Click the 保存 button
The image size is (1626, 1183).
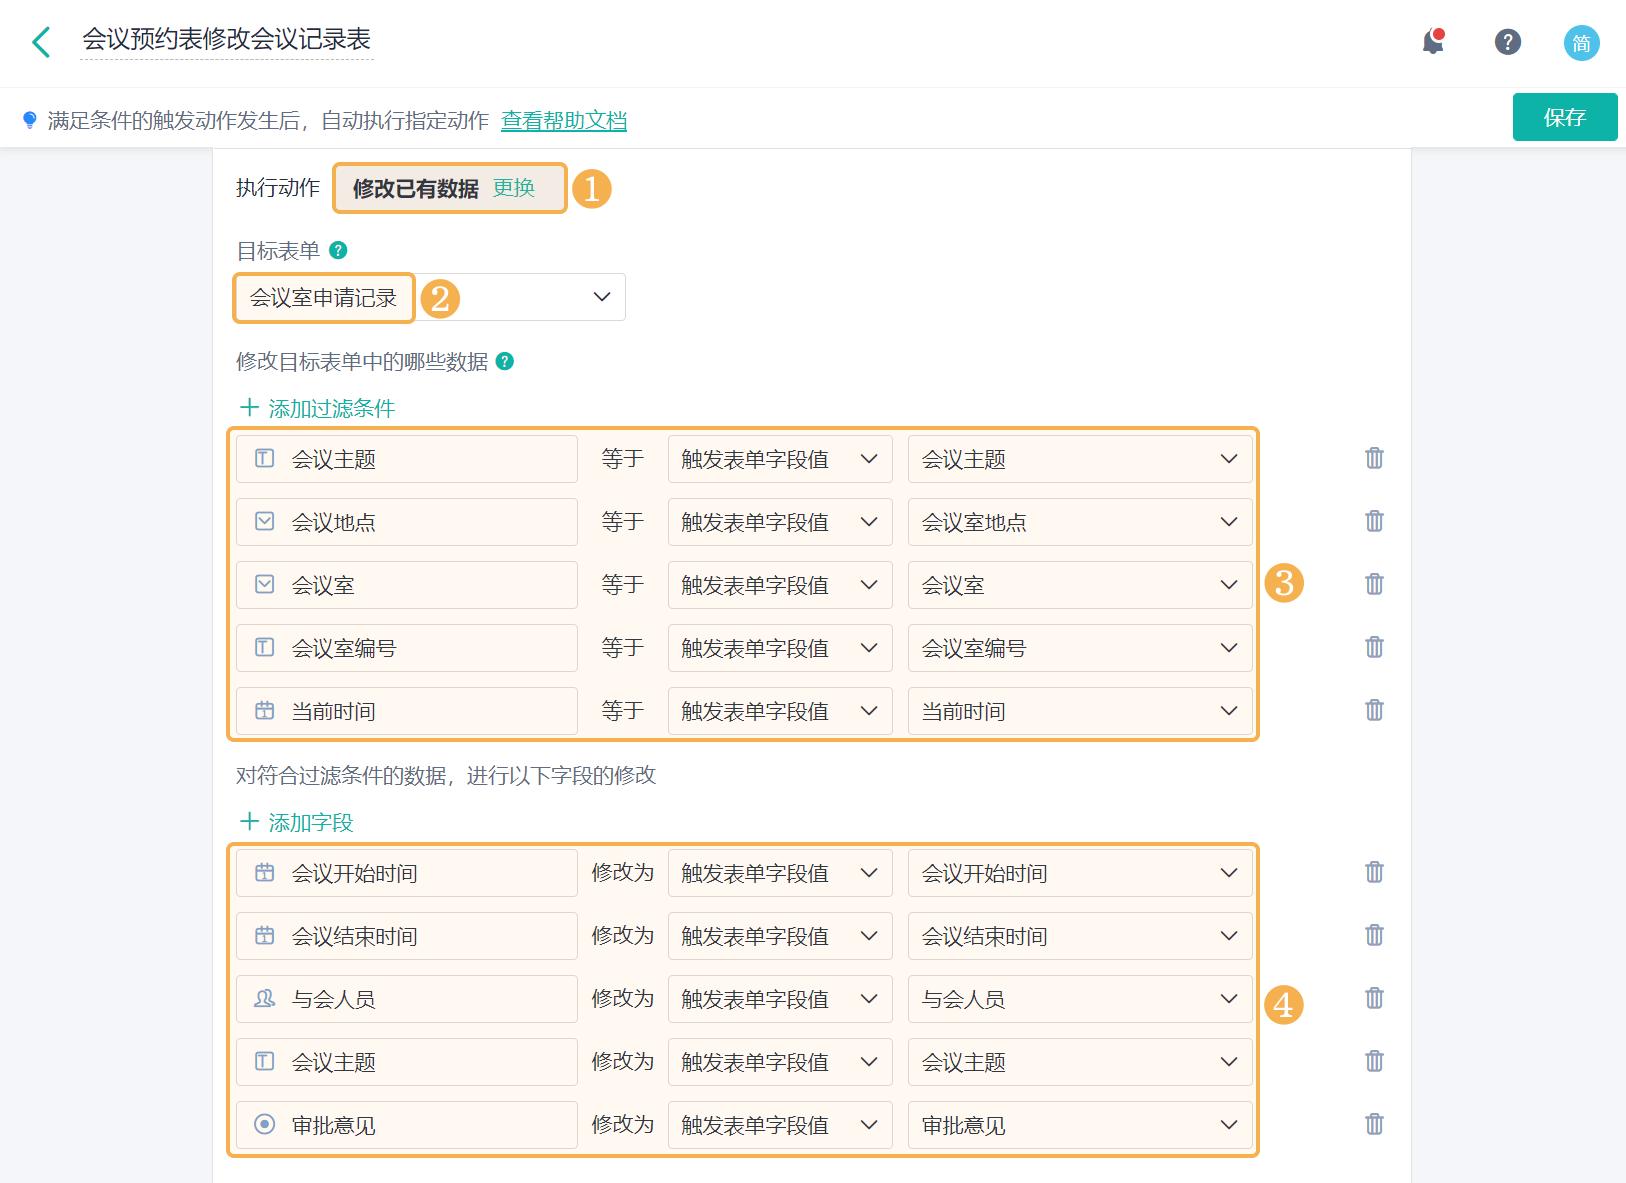coord(1565,117)
